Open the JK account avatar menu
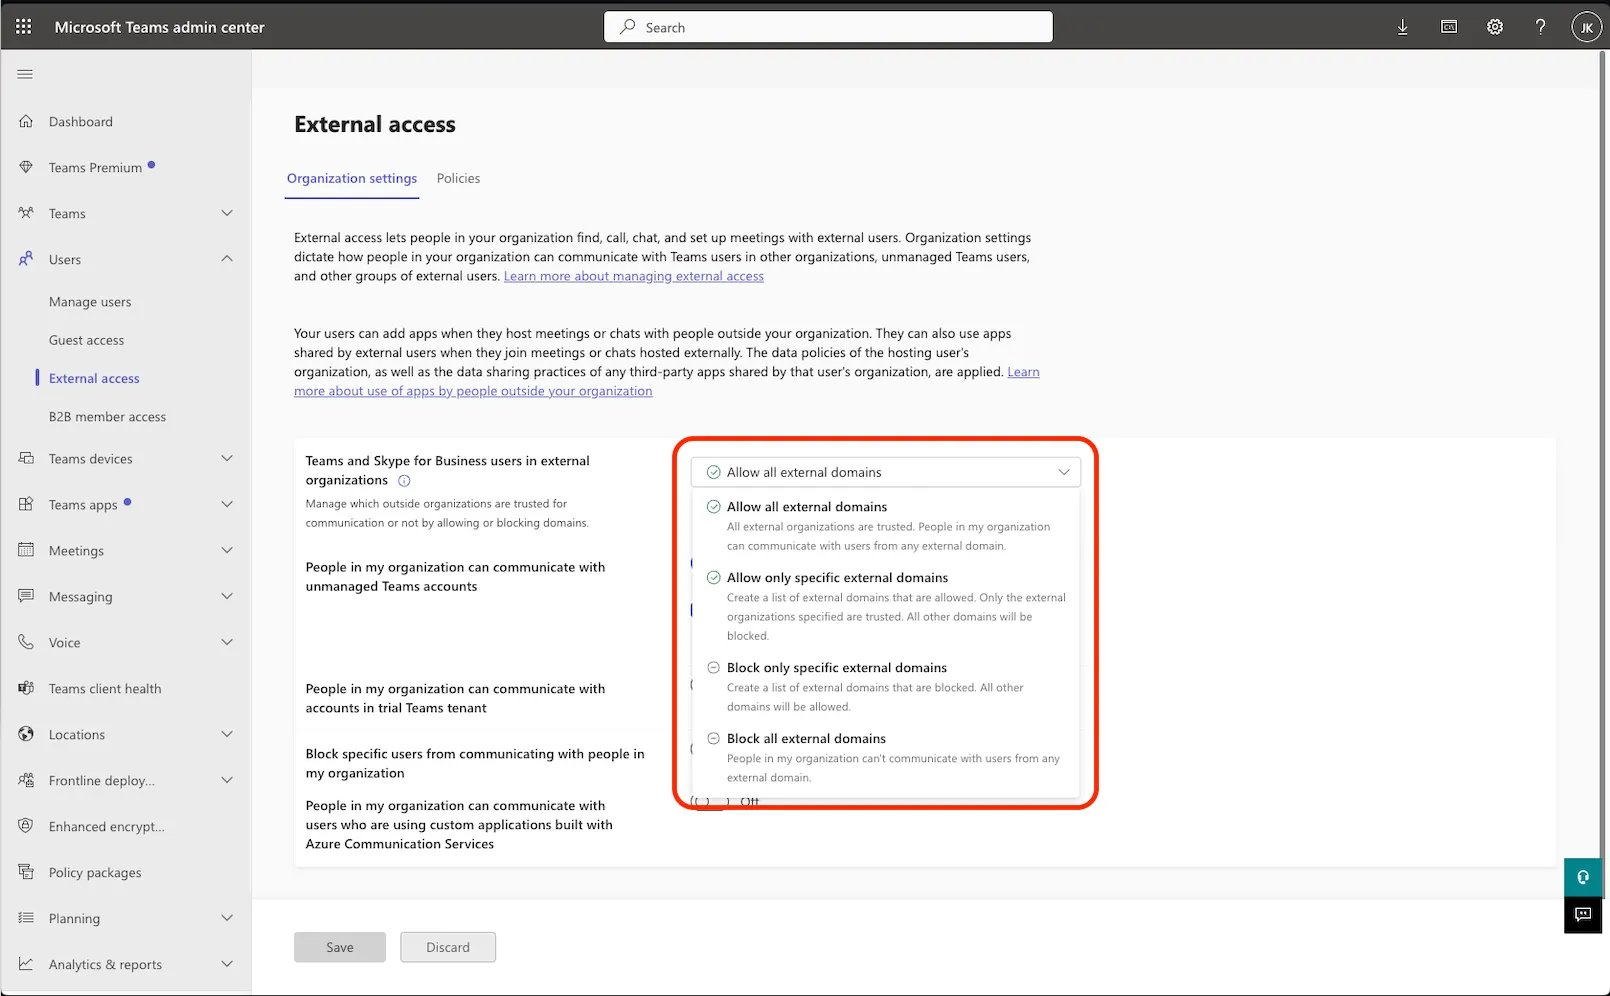Screen dimensions: 1610x996 [1586, 27]
